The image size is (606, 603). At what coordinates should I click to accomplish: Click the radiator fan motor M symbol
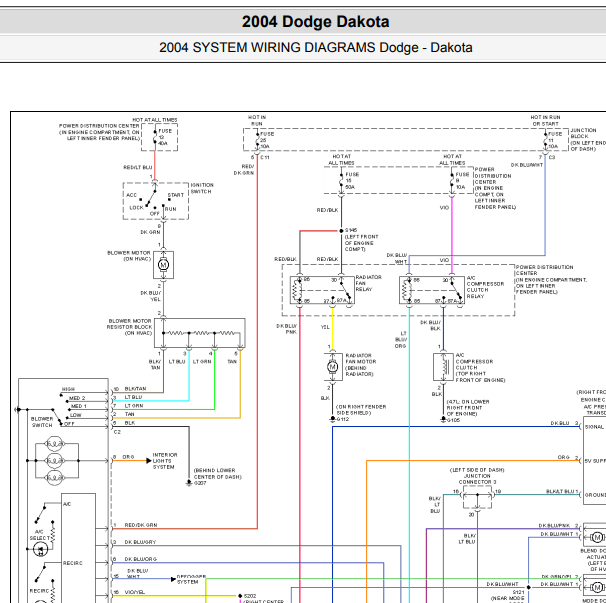332,367
